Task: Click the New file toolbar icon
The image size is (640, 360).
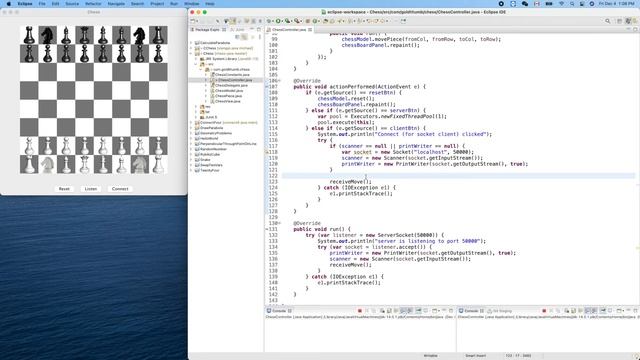Action: 193,21
